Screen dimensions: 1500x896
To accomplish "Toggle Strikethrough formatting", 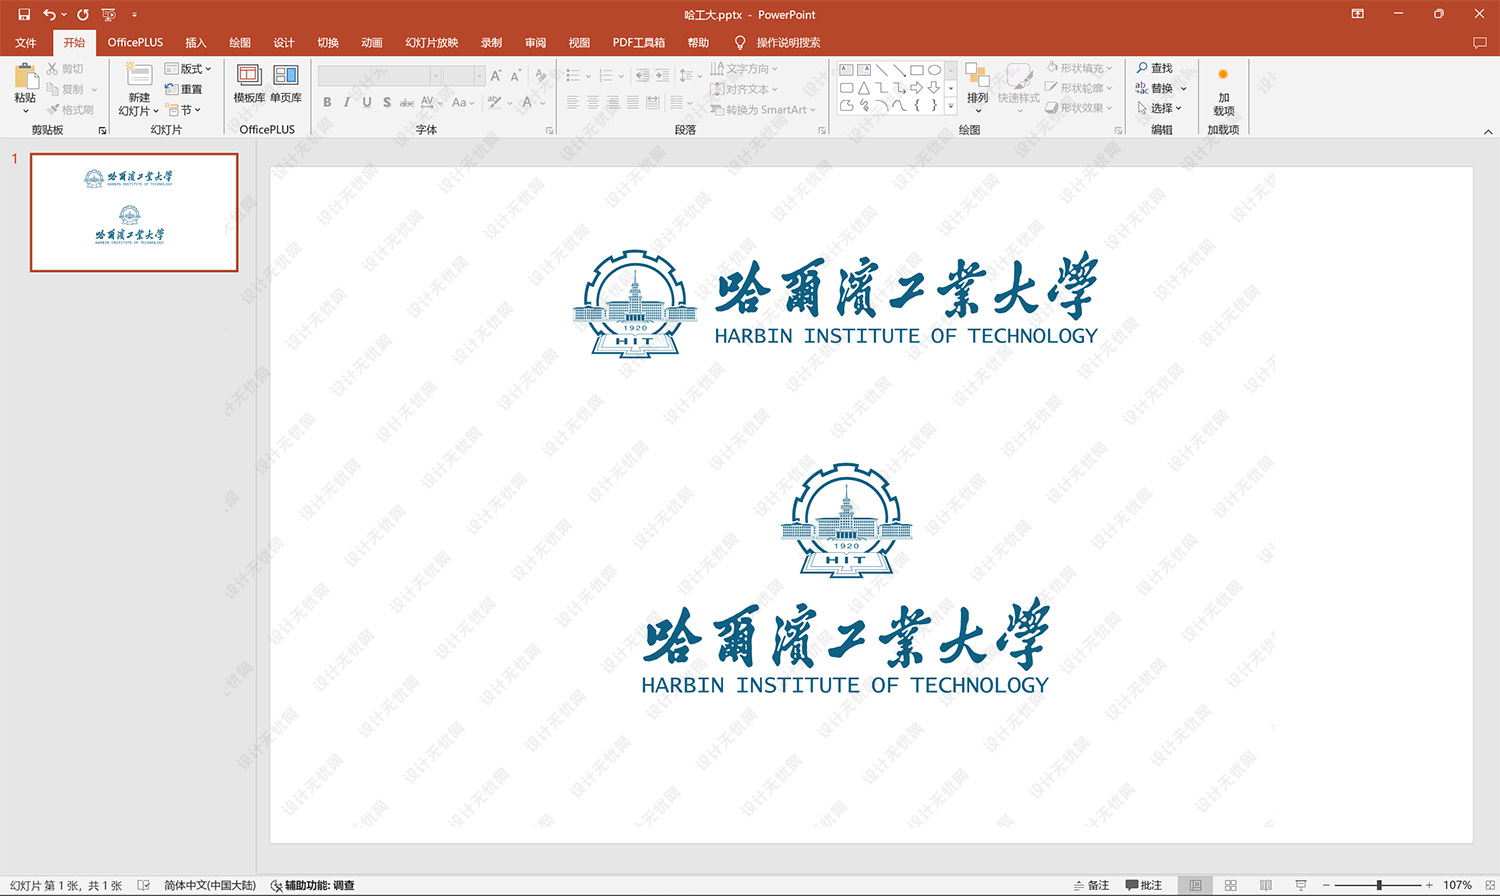I will (x=407, y=102).
